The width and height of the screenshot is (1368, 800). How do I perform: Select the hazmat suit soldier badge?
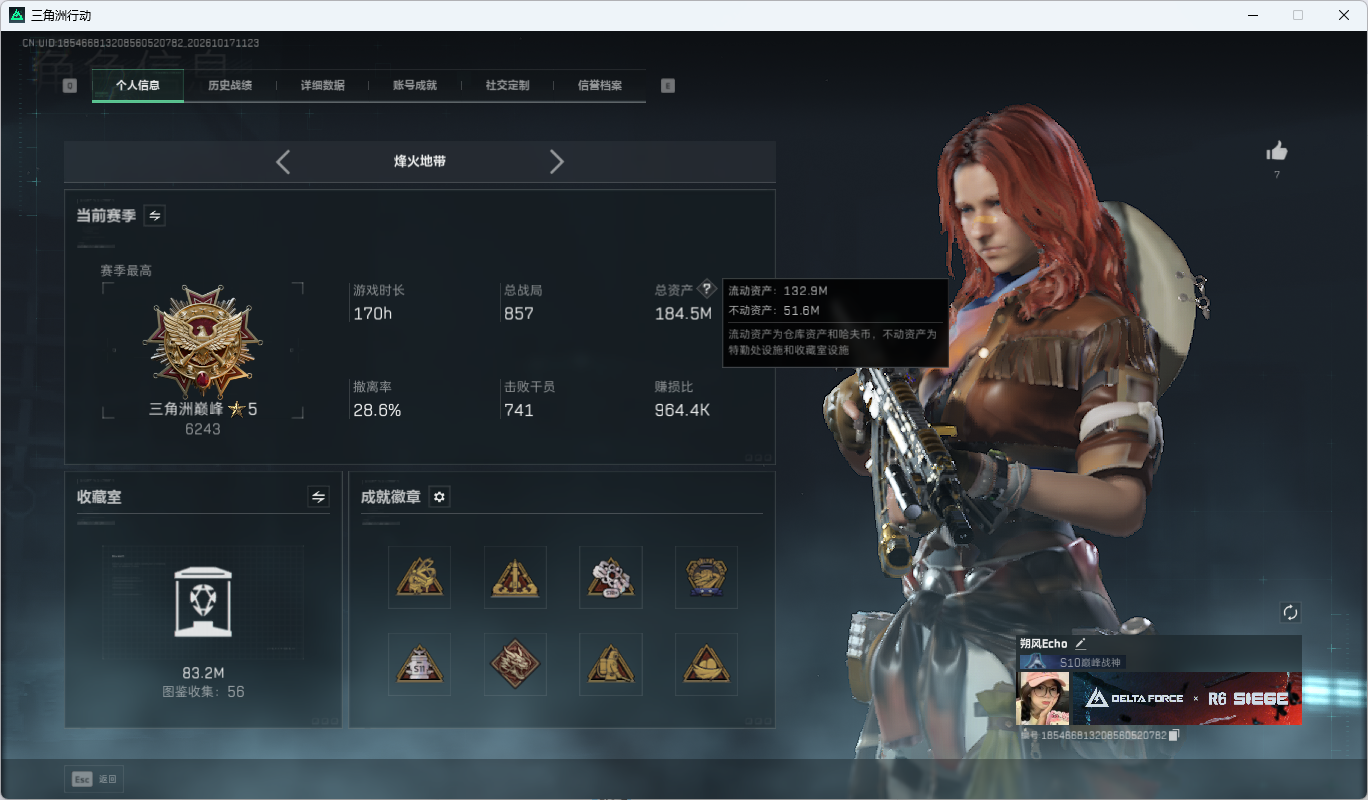point(611,664)
